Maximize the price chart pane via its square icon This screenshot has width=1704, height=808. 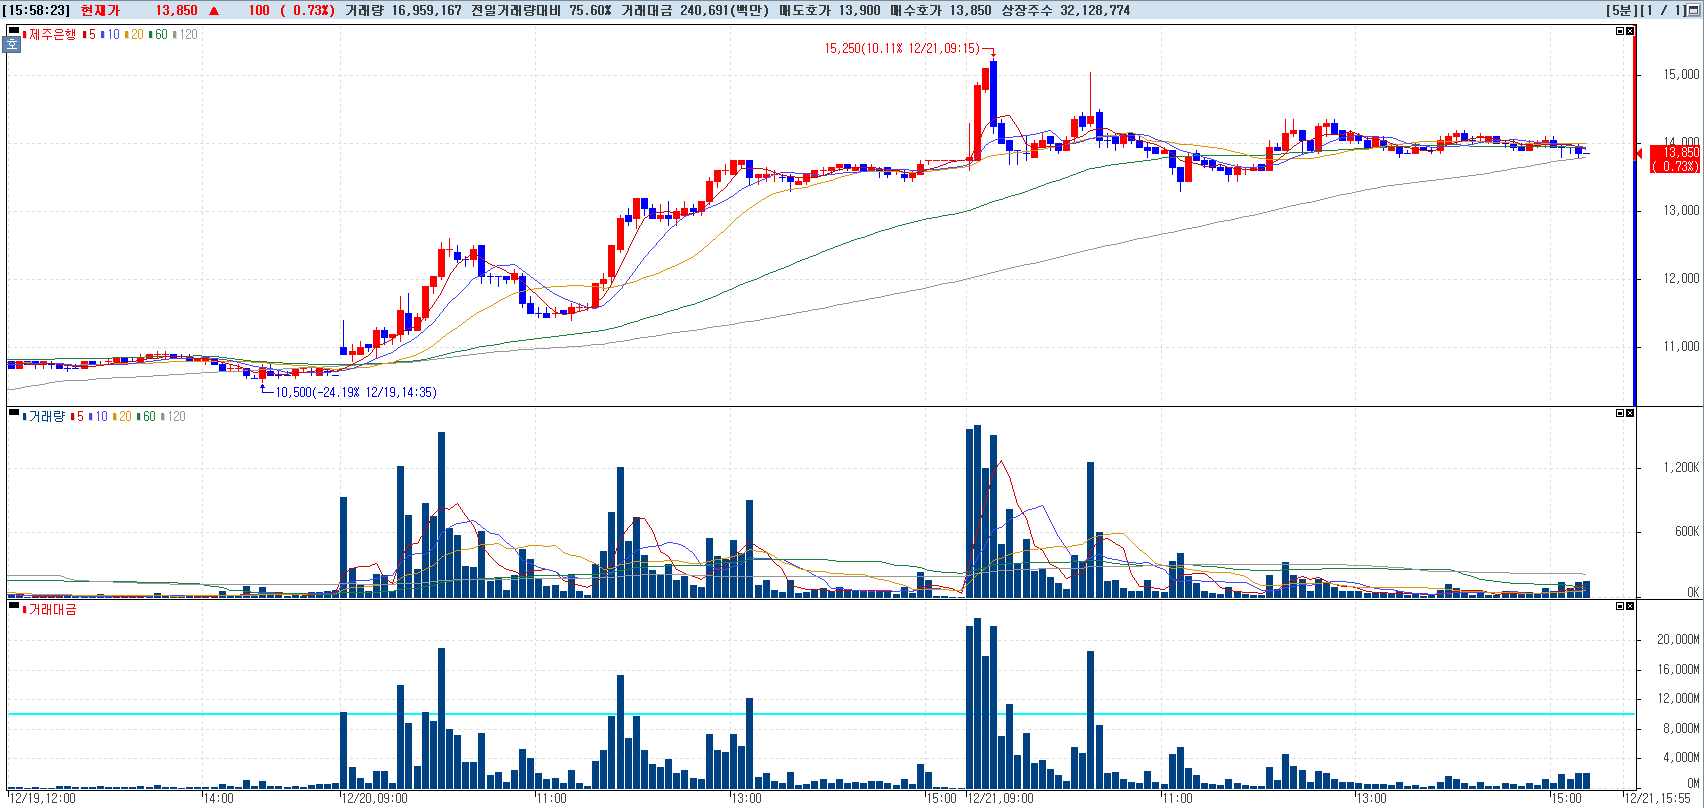[x=1620, y=31]
